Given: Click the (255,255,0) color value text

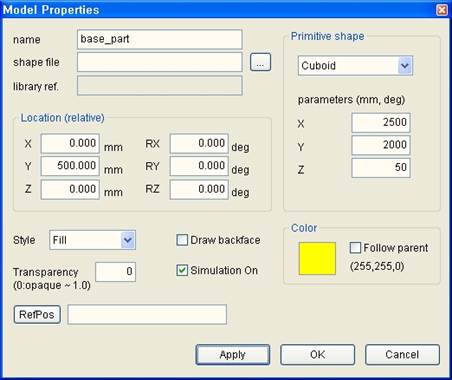Looking at the screenshot, I should [x=377, y=266].
